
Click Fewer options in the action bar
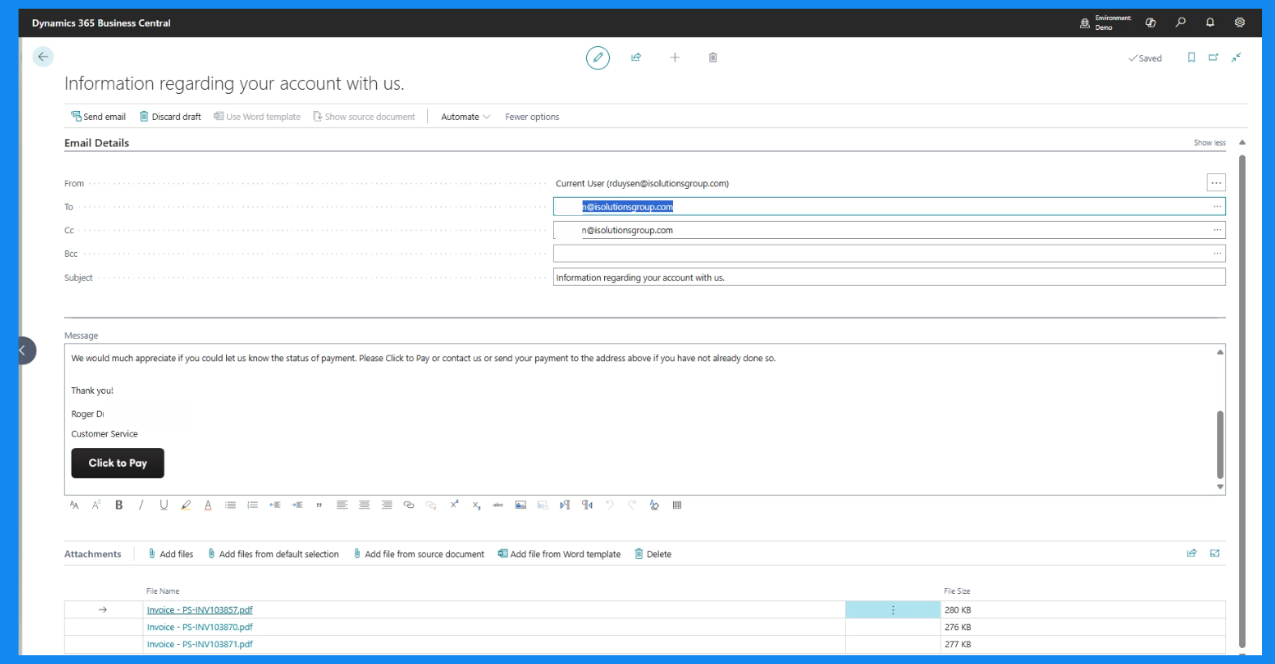pos(532,117)
